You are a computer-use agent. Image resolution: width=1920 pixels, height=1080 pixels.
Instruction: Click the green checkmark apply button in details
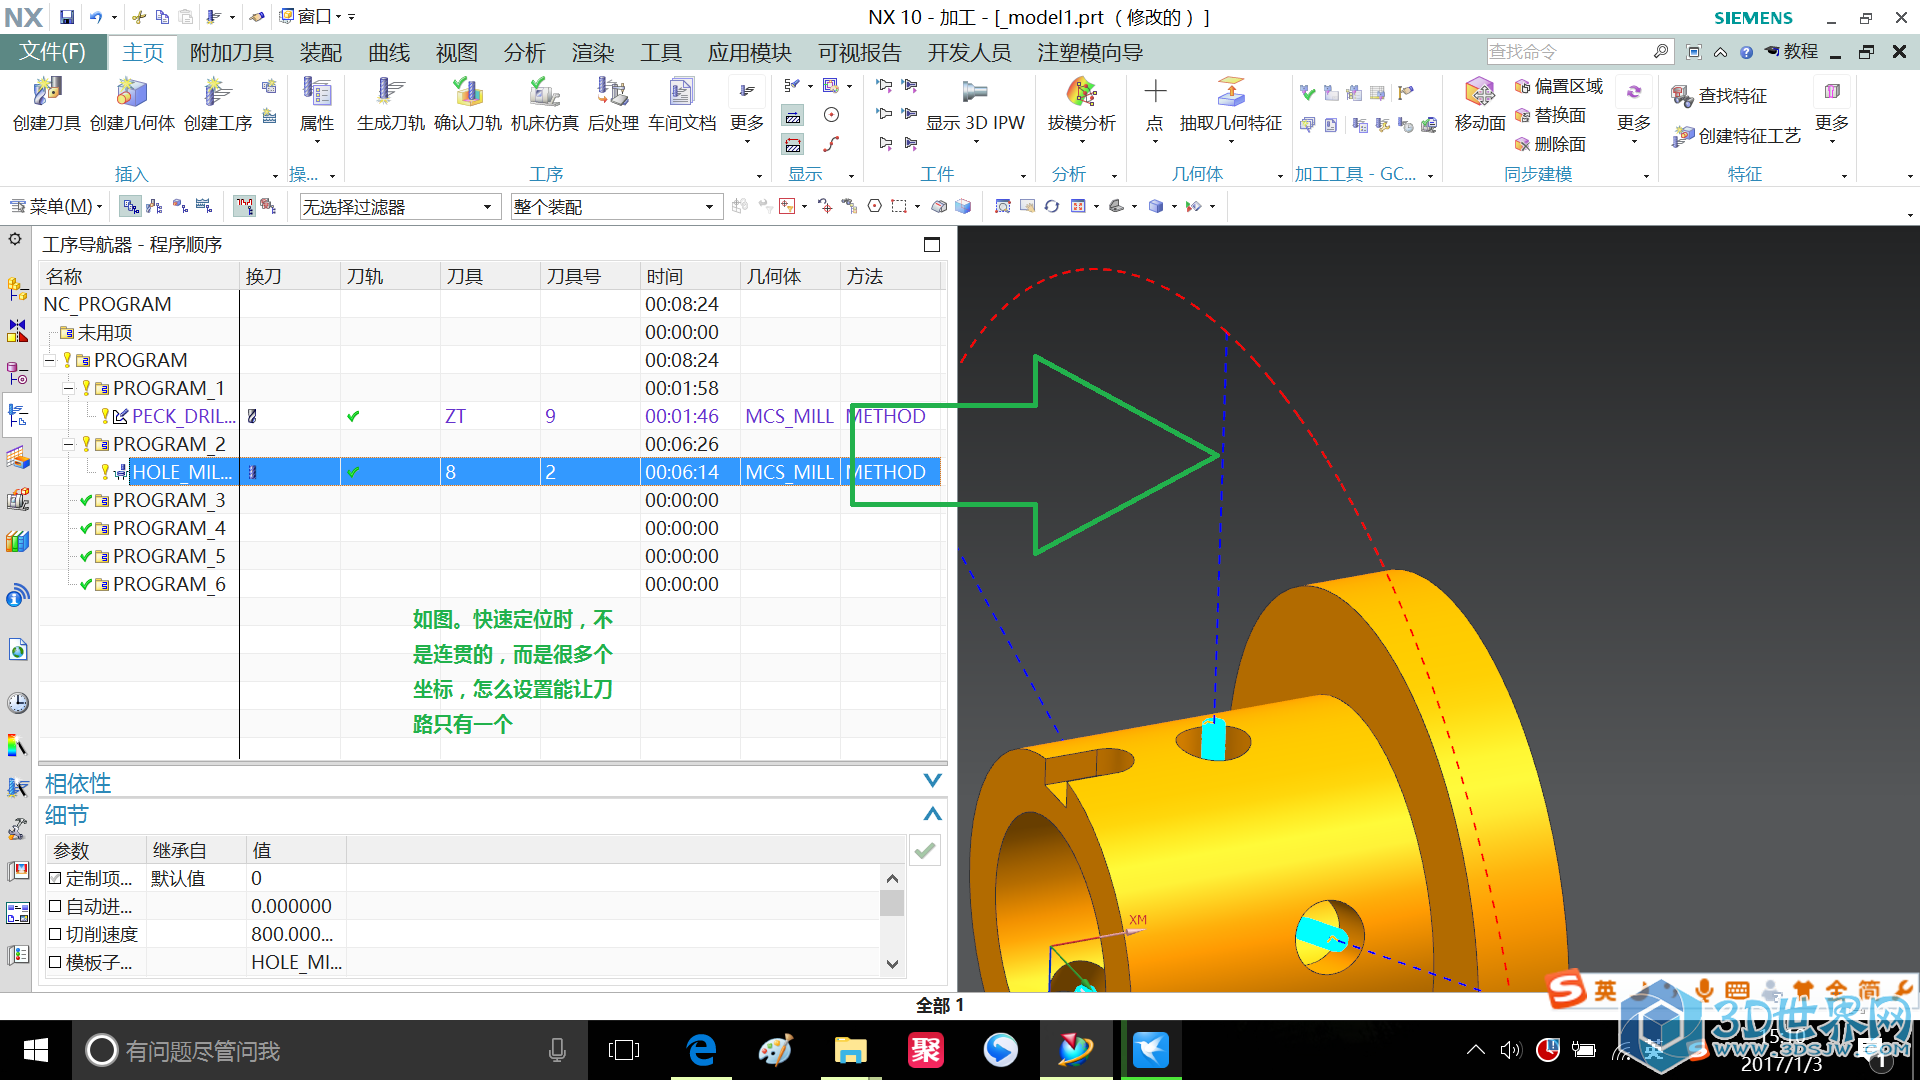click(925, 851)
